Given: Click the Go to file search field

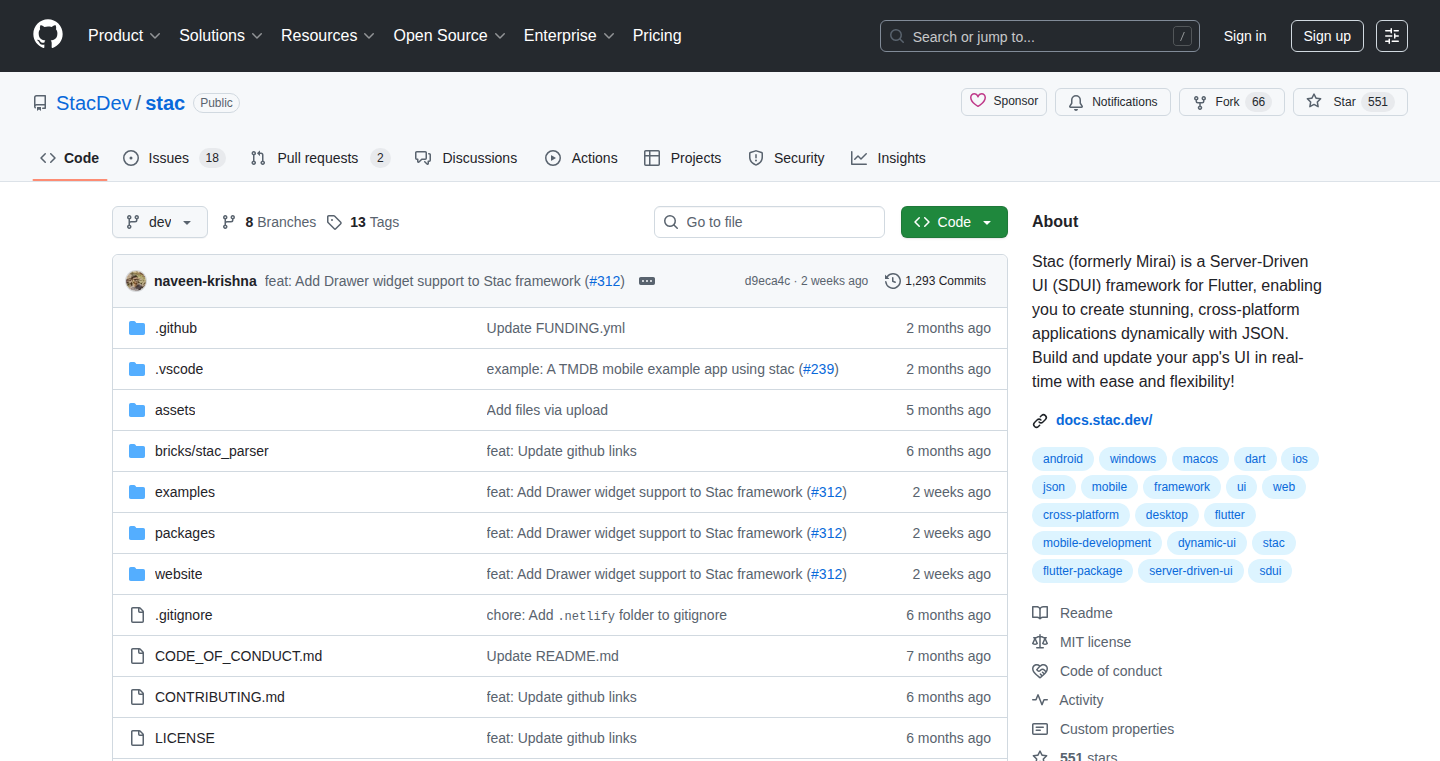Looking at the screenshot, I should pos(769,222).
